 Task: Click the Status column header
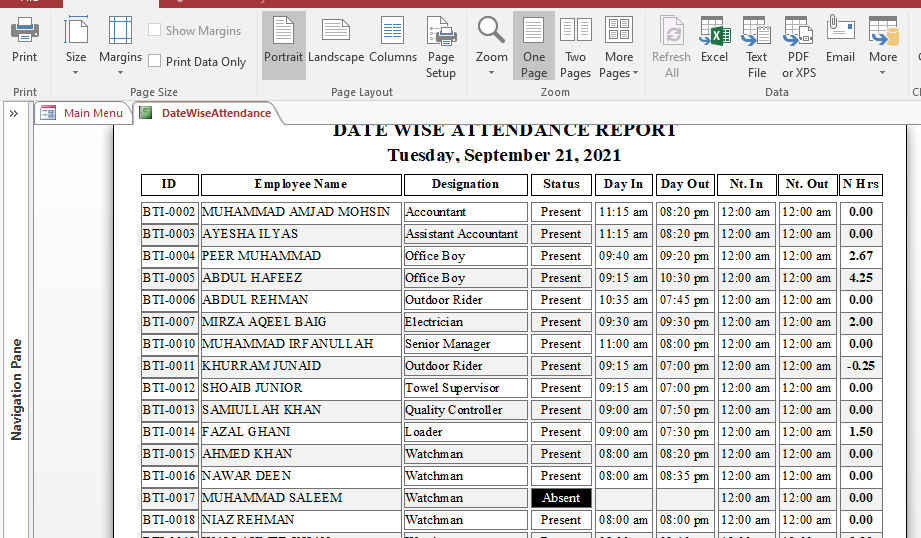point(561,184)
